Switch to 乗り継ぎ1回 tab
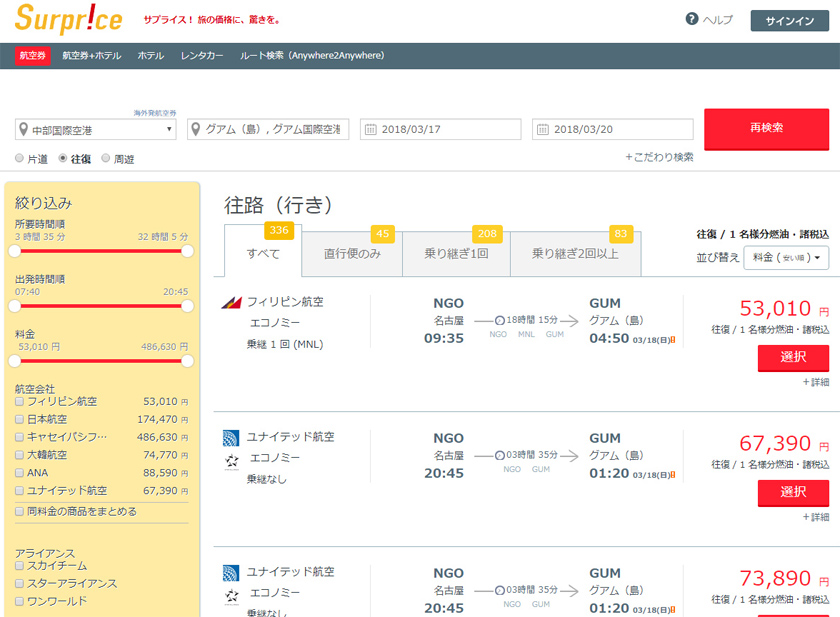The height and width of the screenshot is (617, 840). [x=456, y=254]
